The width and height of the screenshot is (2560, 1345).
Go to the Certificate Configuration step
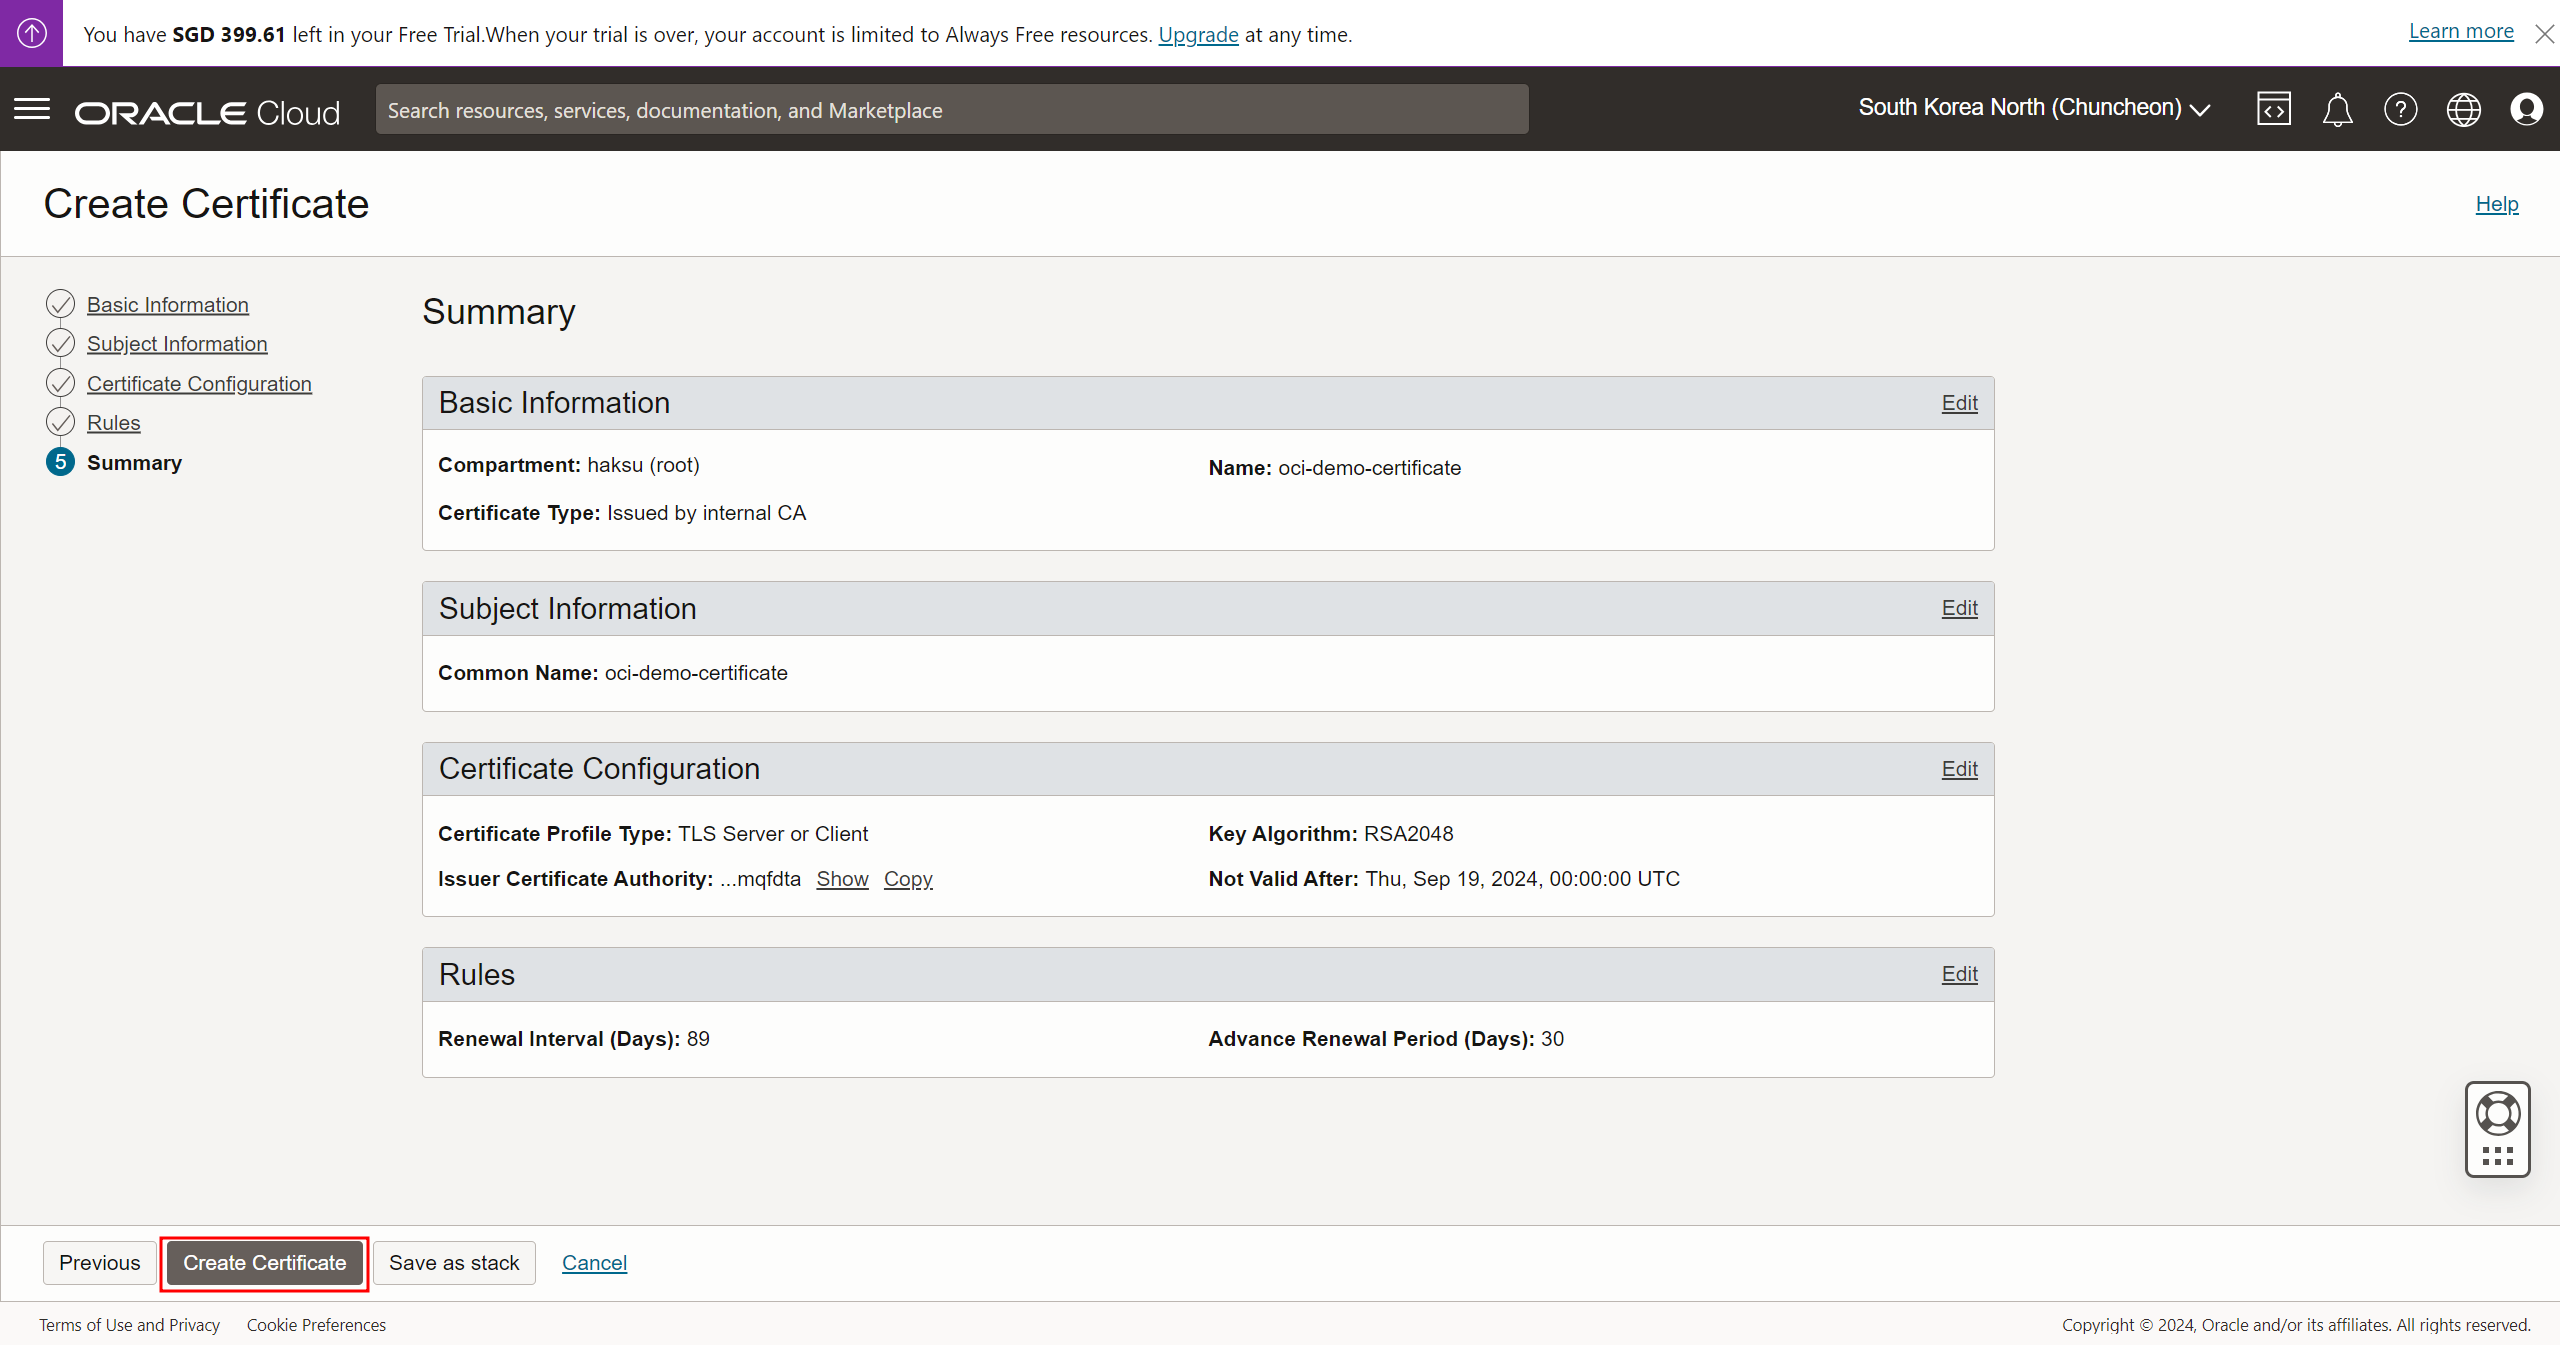[199, 384]
